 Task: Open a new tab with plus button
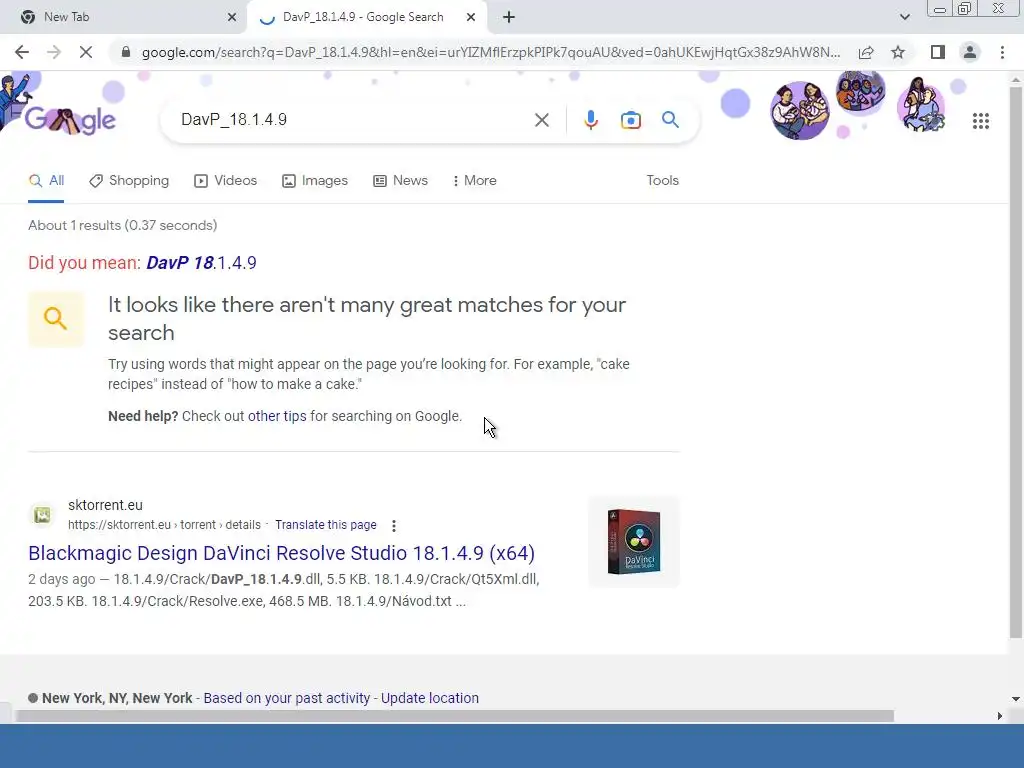(x=509, y=17)
